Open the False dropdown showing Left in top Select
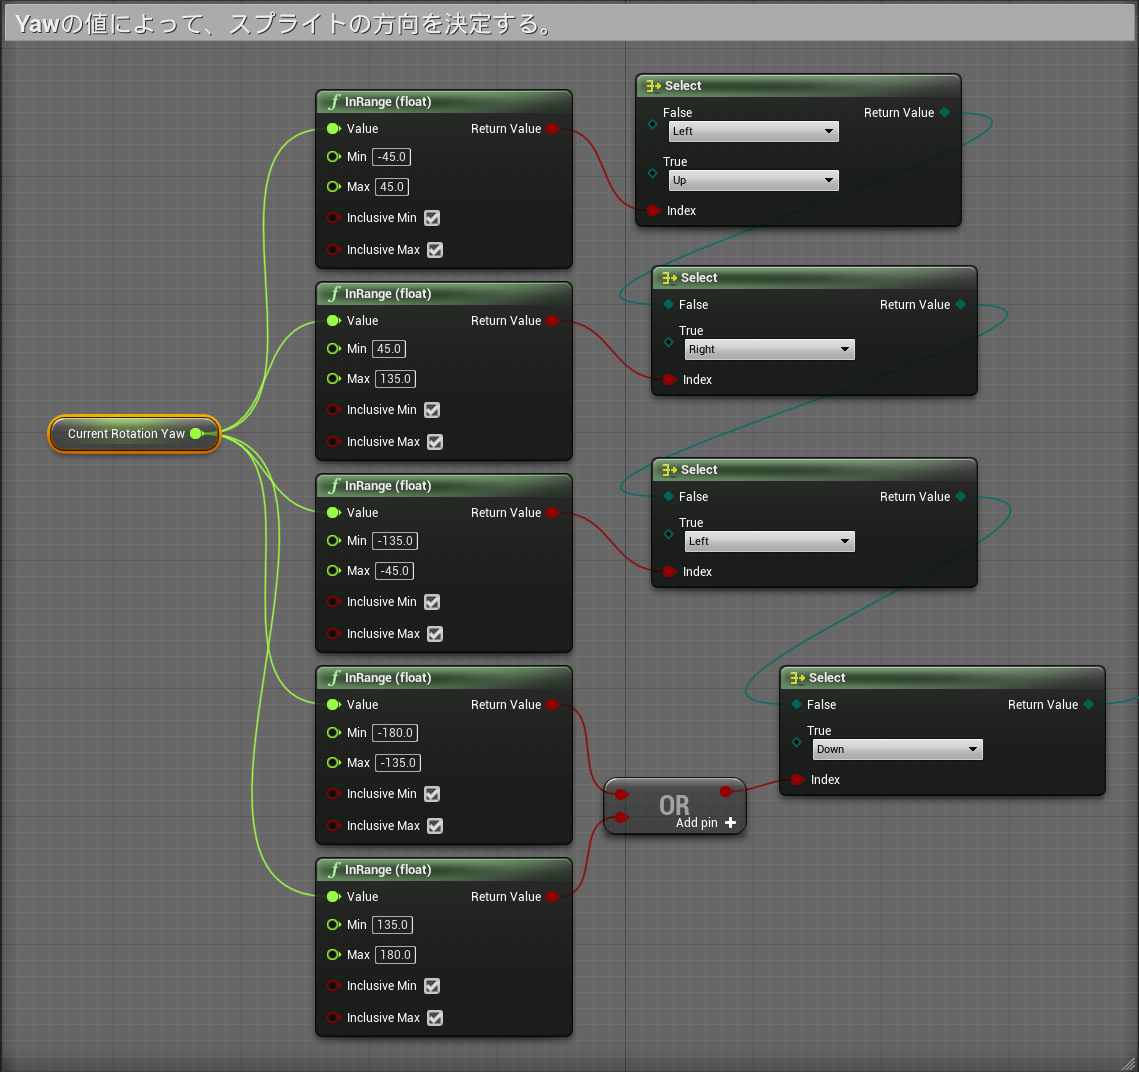 753,131
